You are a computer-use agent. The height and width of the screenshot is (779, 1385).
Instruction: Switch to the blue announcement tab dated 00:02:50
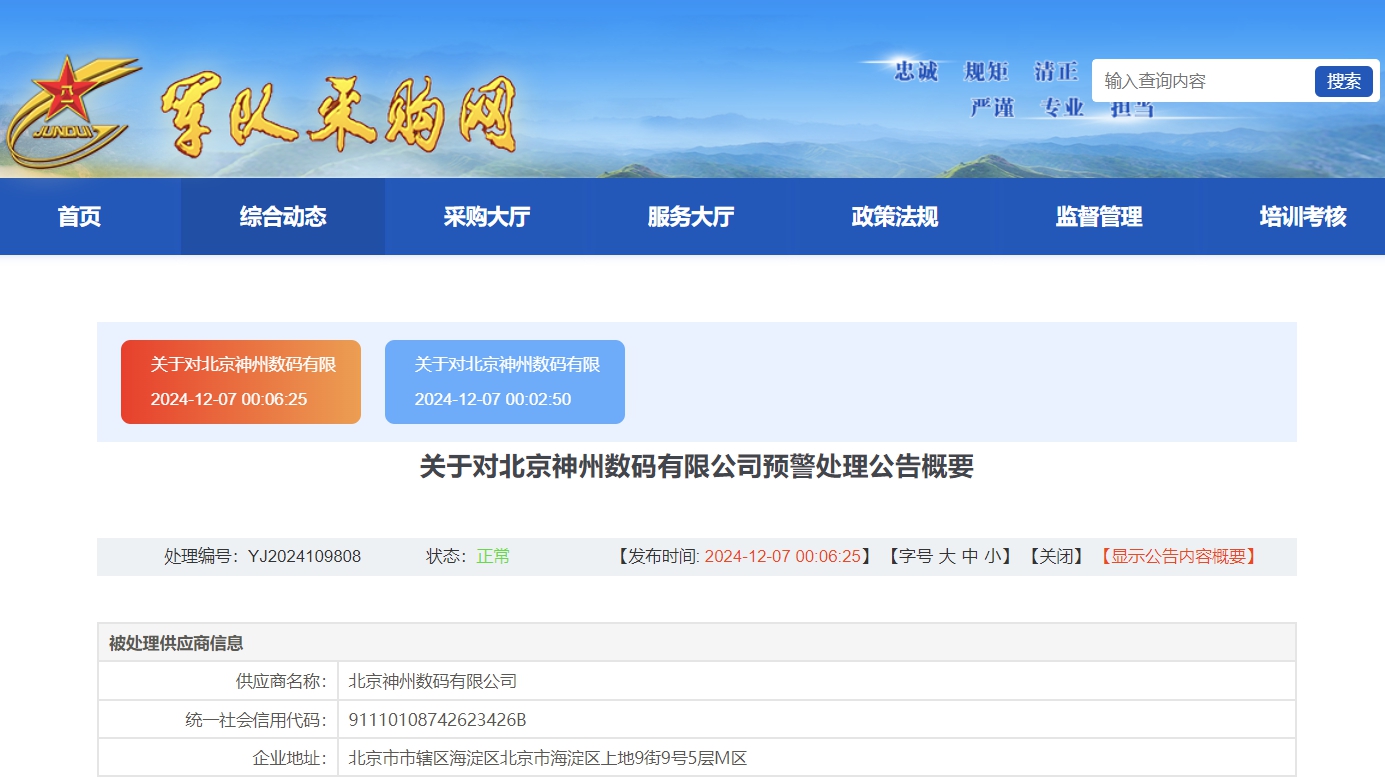click(x=505, y=382)
